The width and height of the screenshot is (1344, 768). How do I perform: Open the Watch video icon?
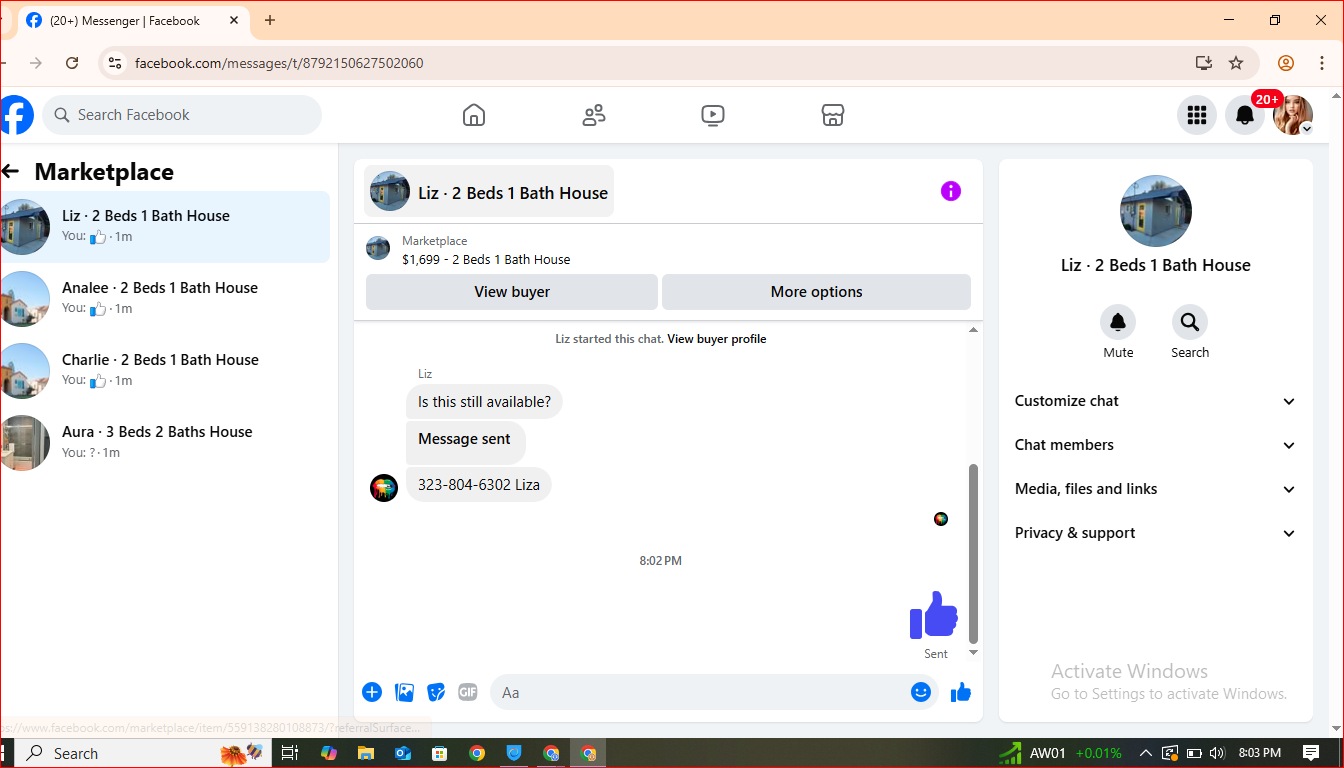click(x=713, y=115)
